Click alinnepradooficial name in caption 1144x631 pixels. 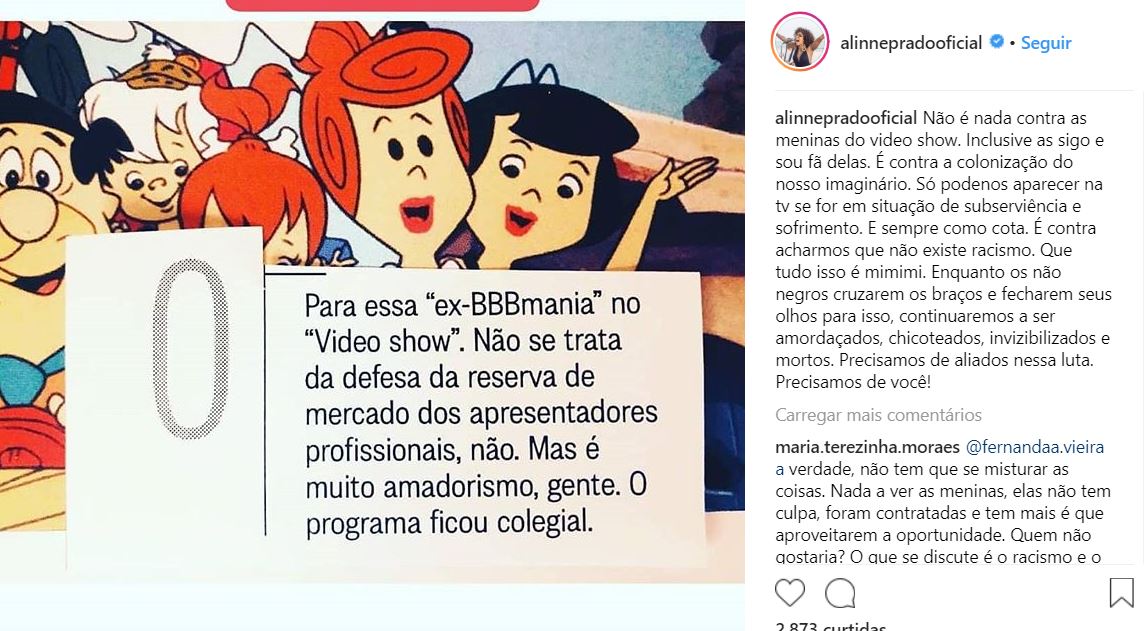[846, 118]
